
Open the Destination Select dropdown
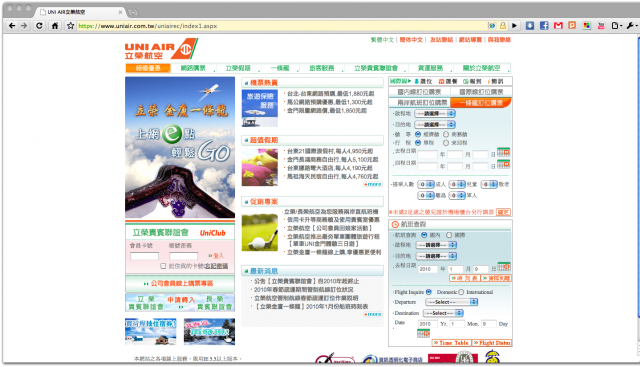pos(443,313)
